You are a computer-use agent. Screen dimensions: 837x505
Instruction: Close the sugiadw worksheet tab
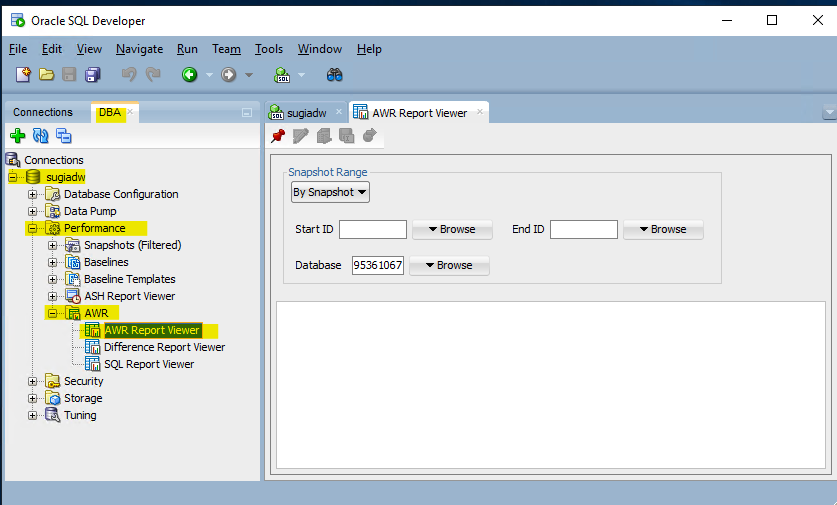coord(338,112)
